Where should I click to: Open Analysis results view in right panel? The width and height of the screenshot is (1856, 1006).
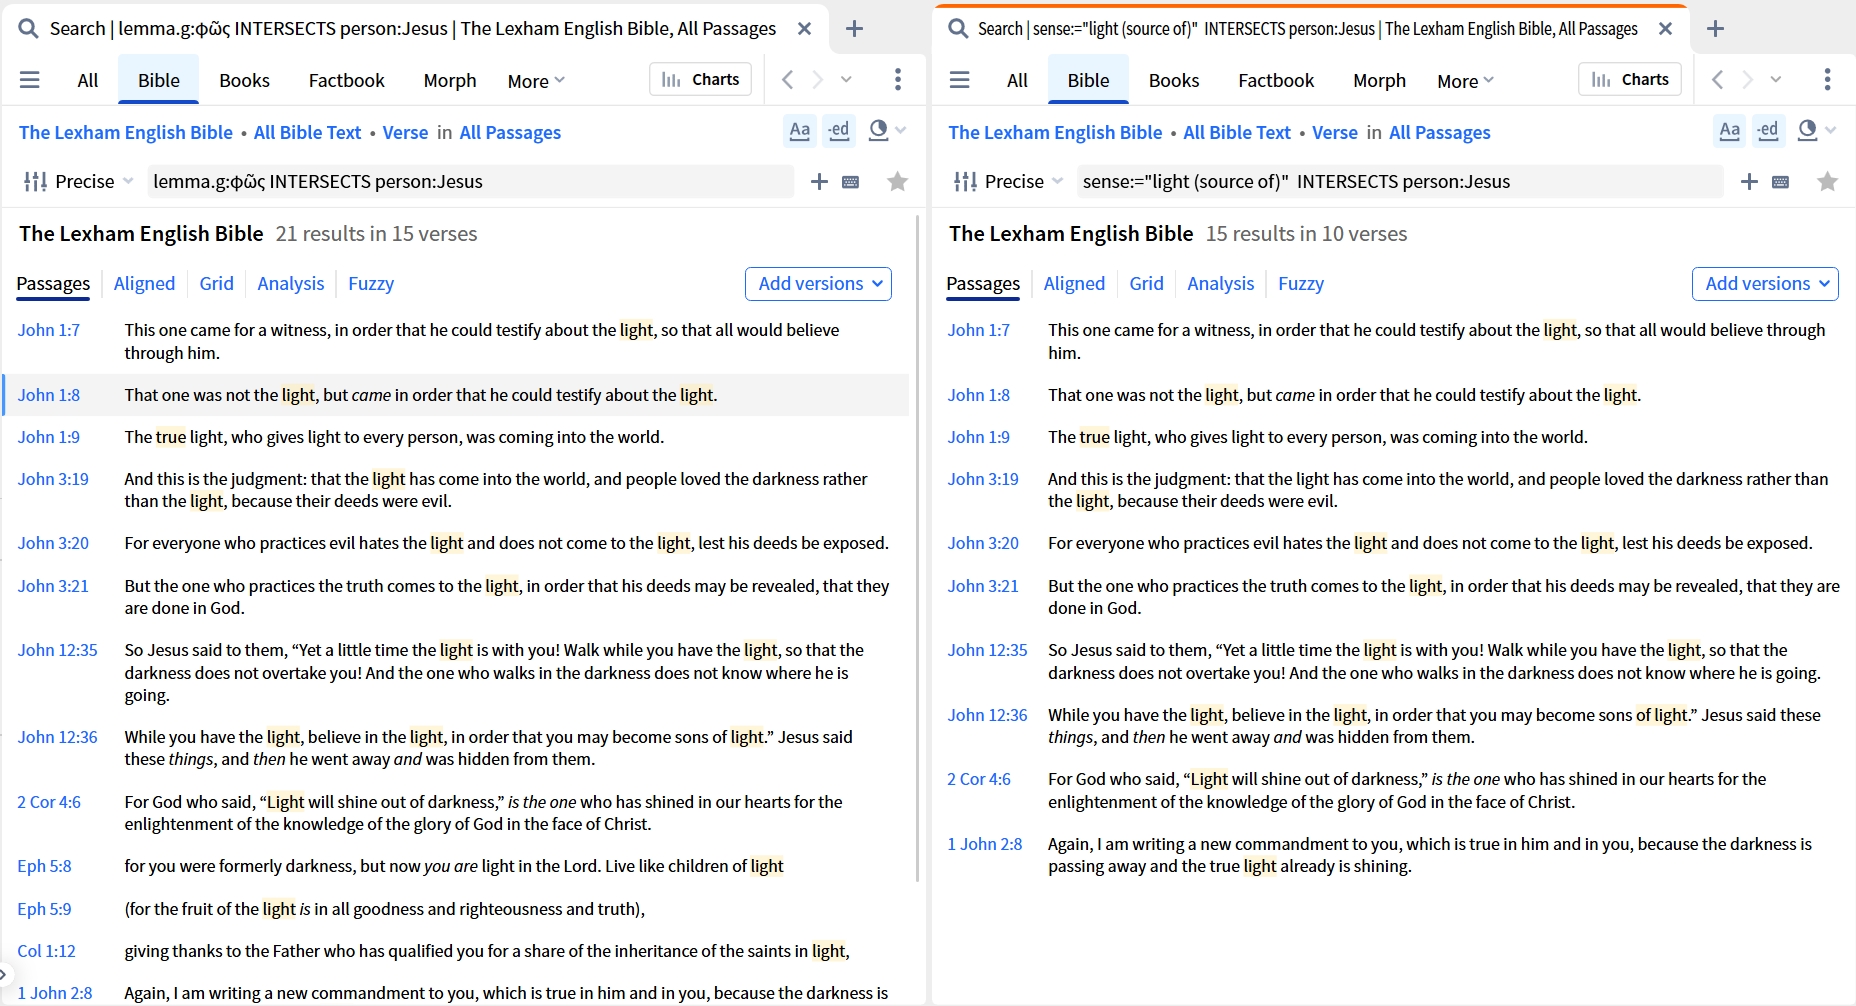point(1220,284)
